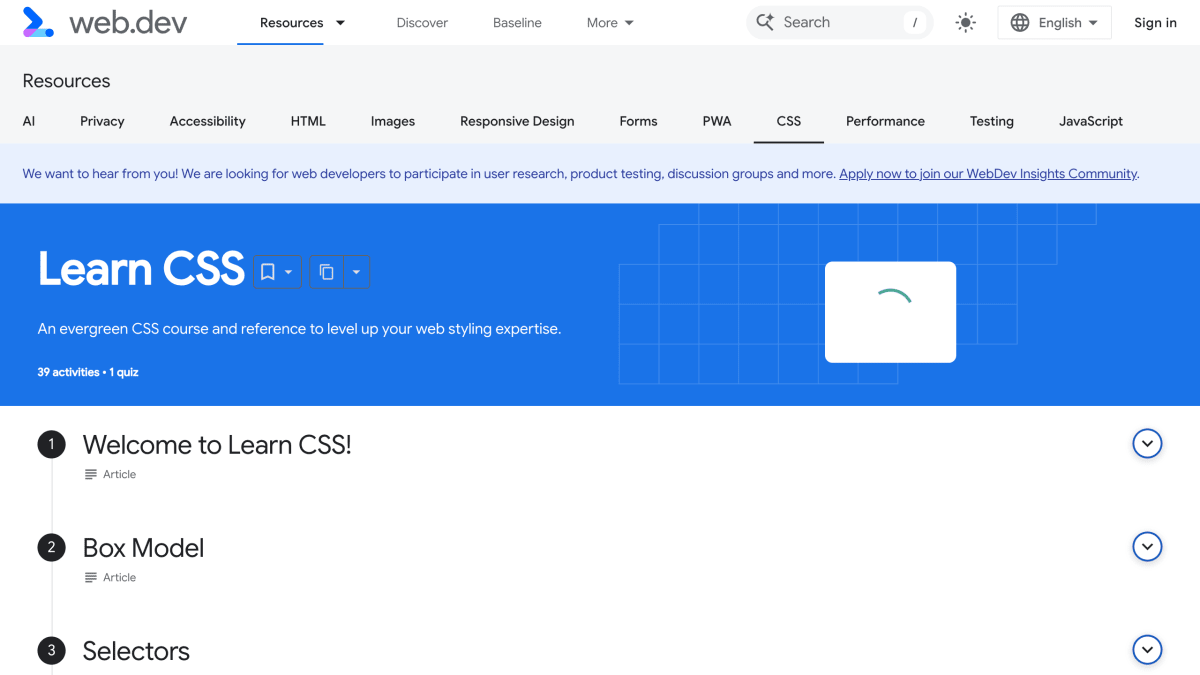Expand the More menu

tap(610, 22)
